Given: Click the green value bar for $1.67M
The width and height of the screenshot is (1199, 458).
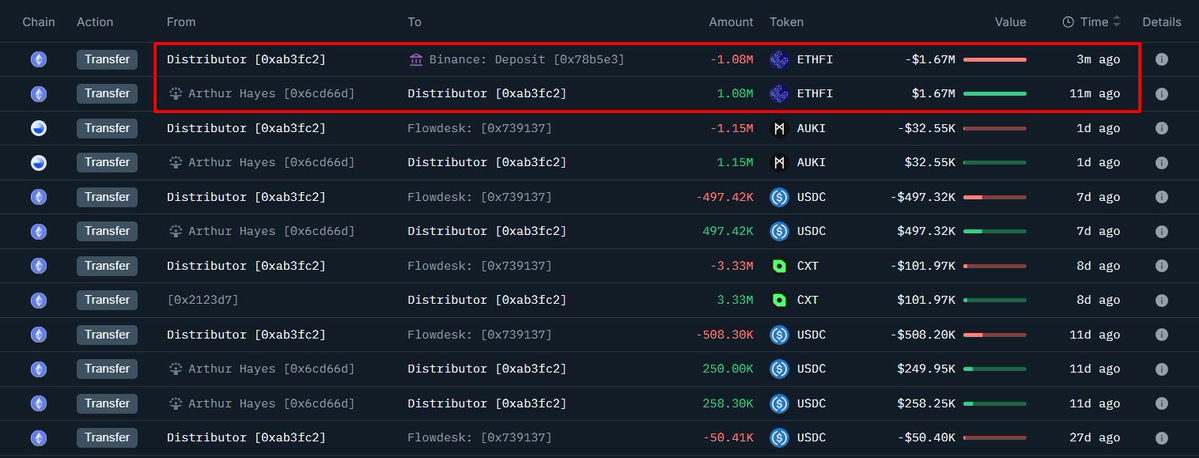Looking at the screenshot, I should click(995, 93).
